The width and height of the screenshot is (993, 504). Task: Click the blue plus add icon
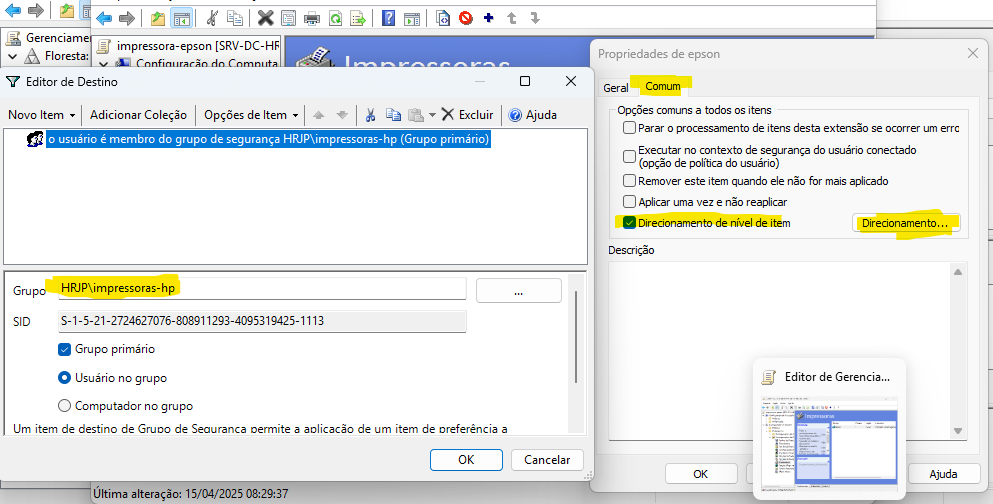[x=489, y=18]
